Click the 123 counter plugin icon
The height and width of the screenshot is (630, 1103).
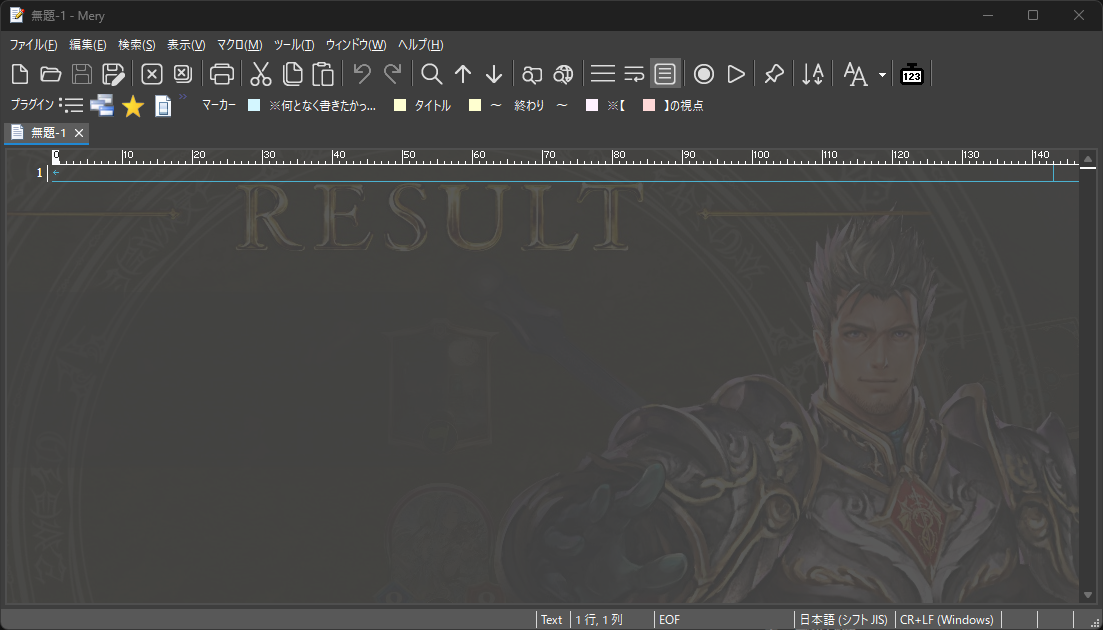point(912,74)
